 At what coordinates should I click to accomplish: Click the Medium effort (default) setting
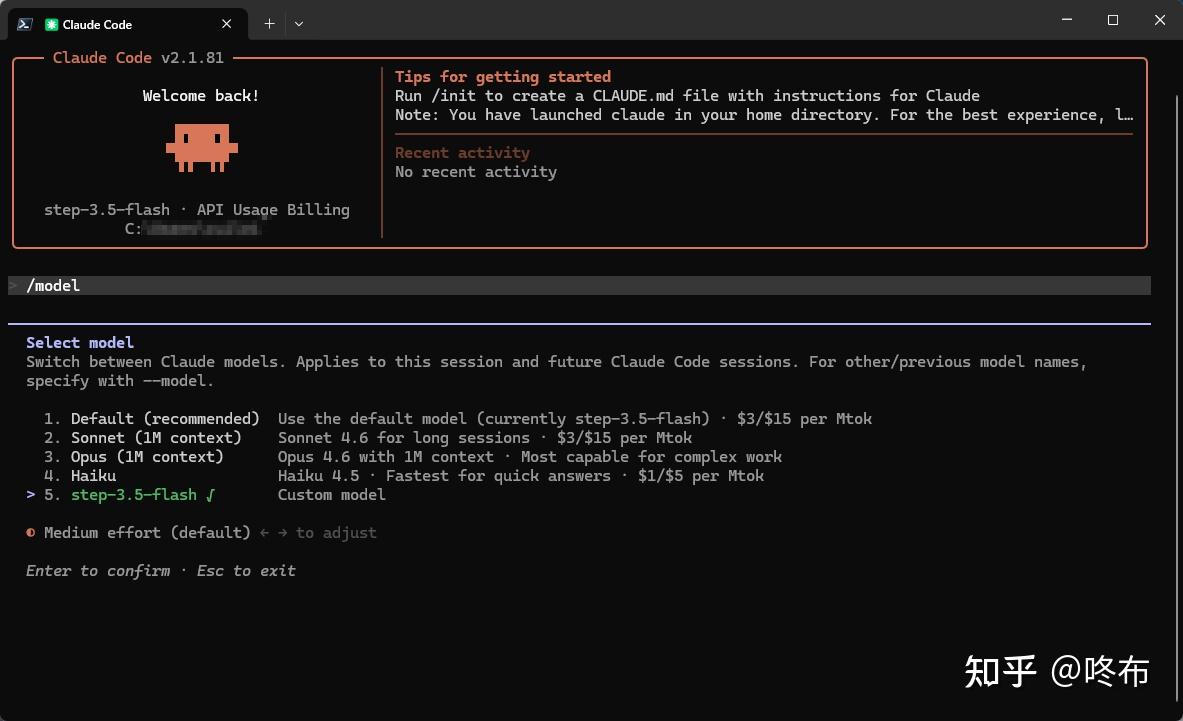pyautogui.click(x=147, y=532)
